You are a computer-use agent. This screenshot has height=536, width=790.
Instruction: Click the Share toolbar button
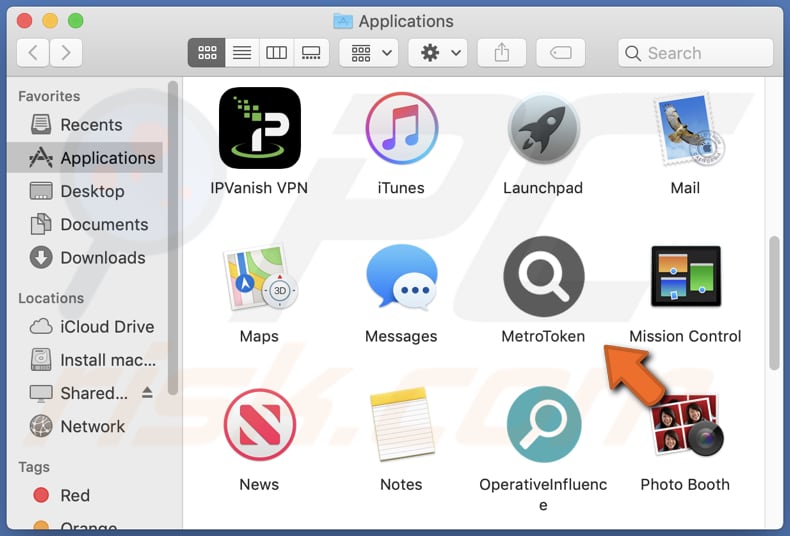click(501, 52)
